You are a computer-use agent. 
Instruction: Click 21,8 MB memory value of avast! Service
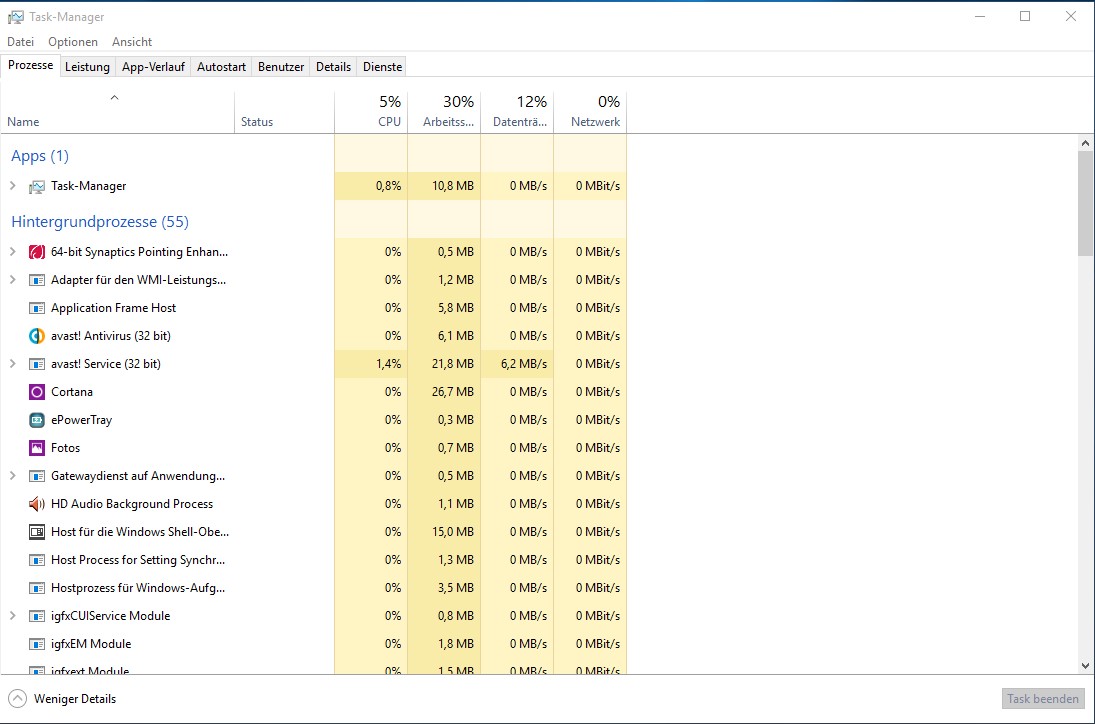(453, 364)
